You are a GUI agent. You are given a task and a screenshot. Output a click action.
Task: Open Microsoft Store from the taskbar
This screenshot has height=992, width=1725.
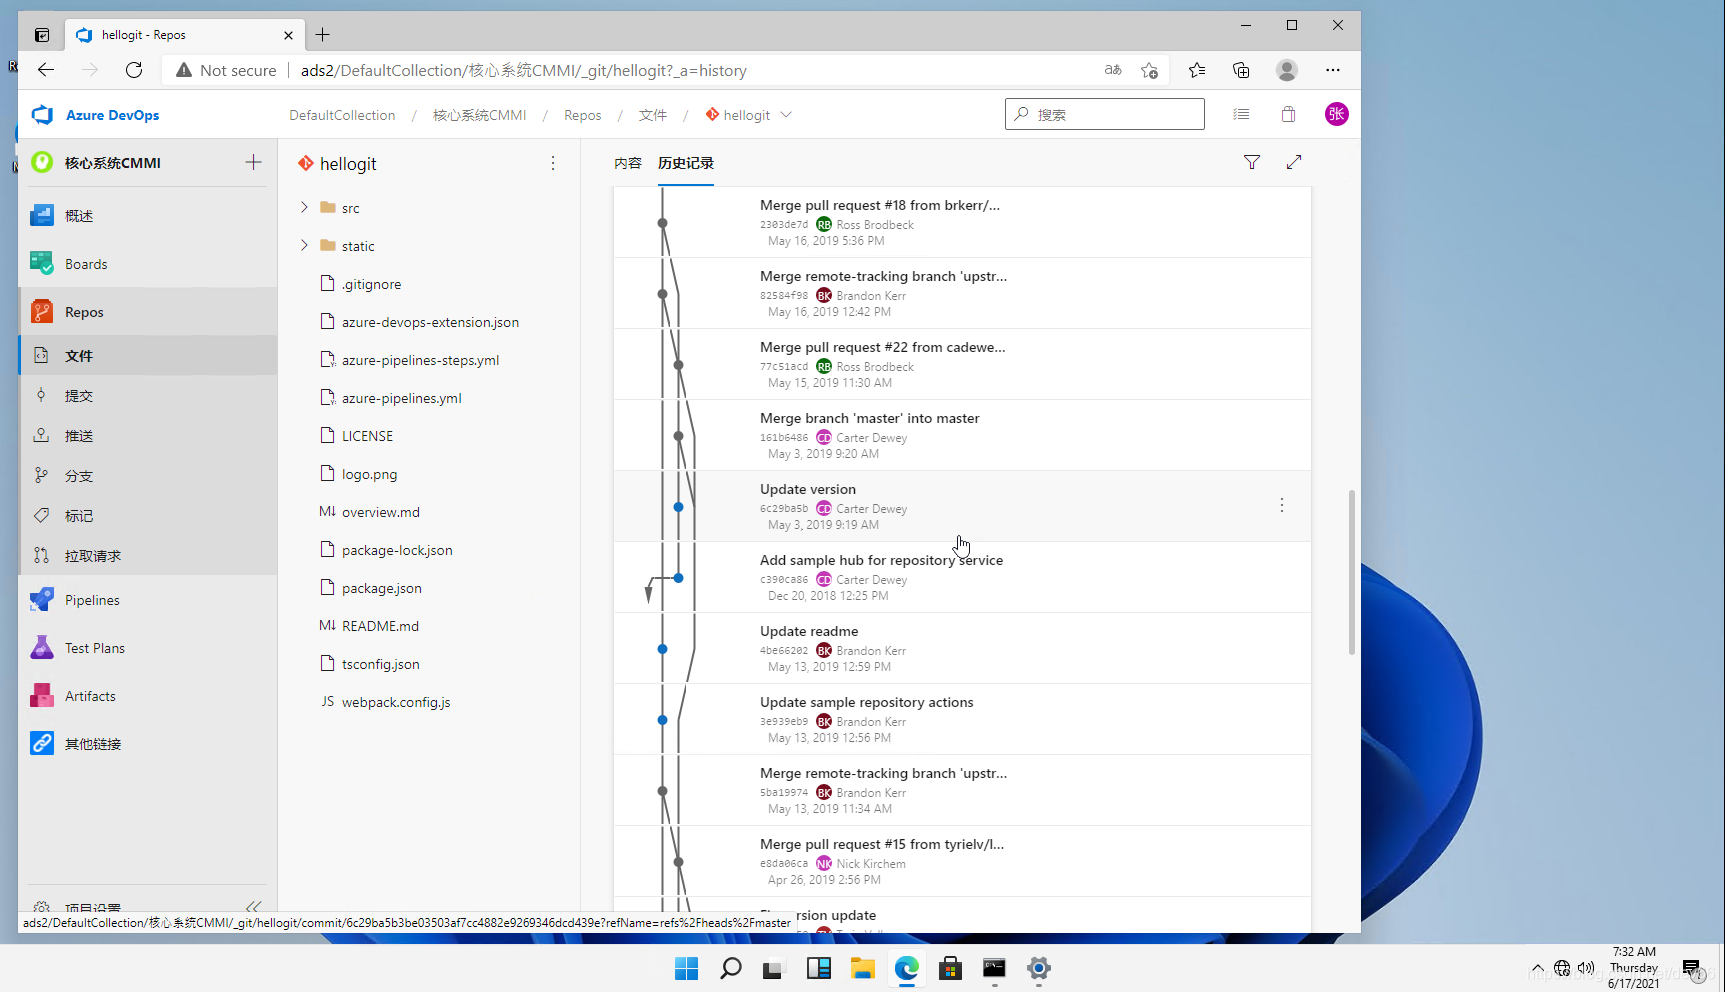[x=950, y=968]
